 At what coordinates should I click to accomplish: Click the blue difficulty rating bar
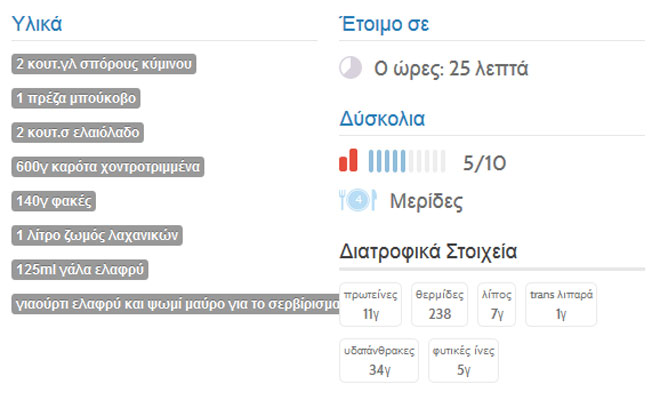click(x=406, y=160)
